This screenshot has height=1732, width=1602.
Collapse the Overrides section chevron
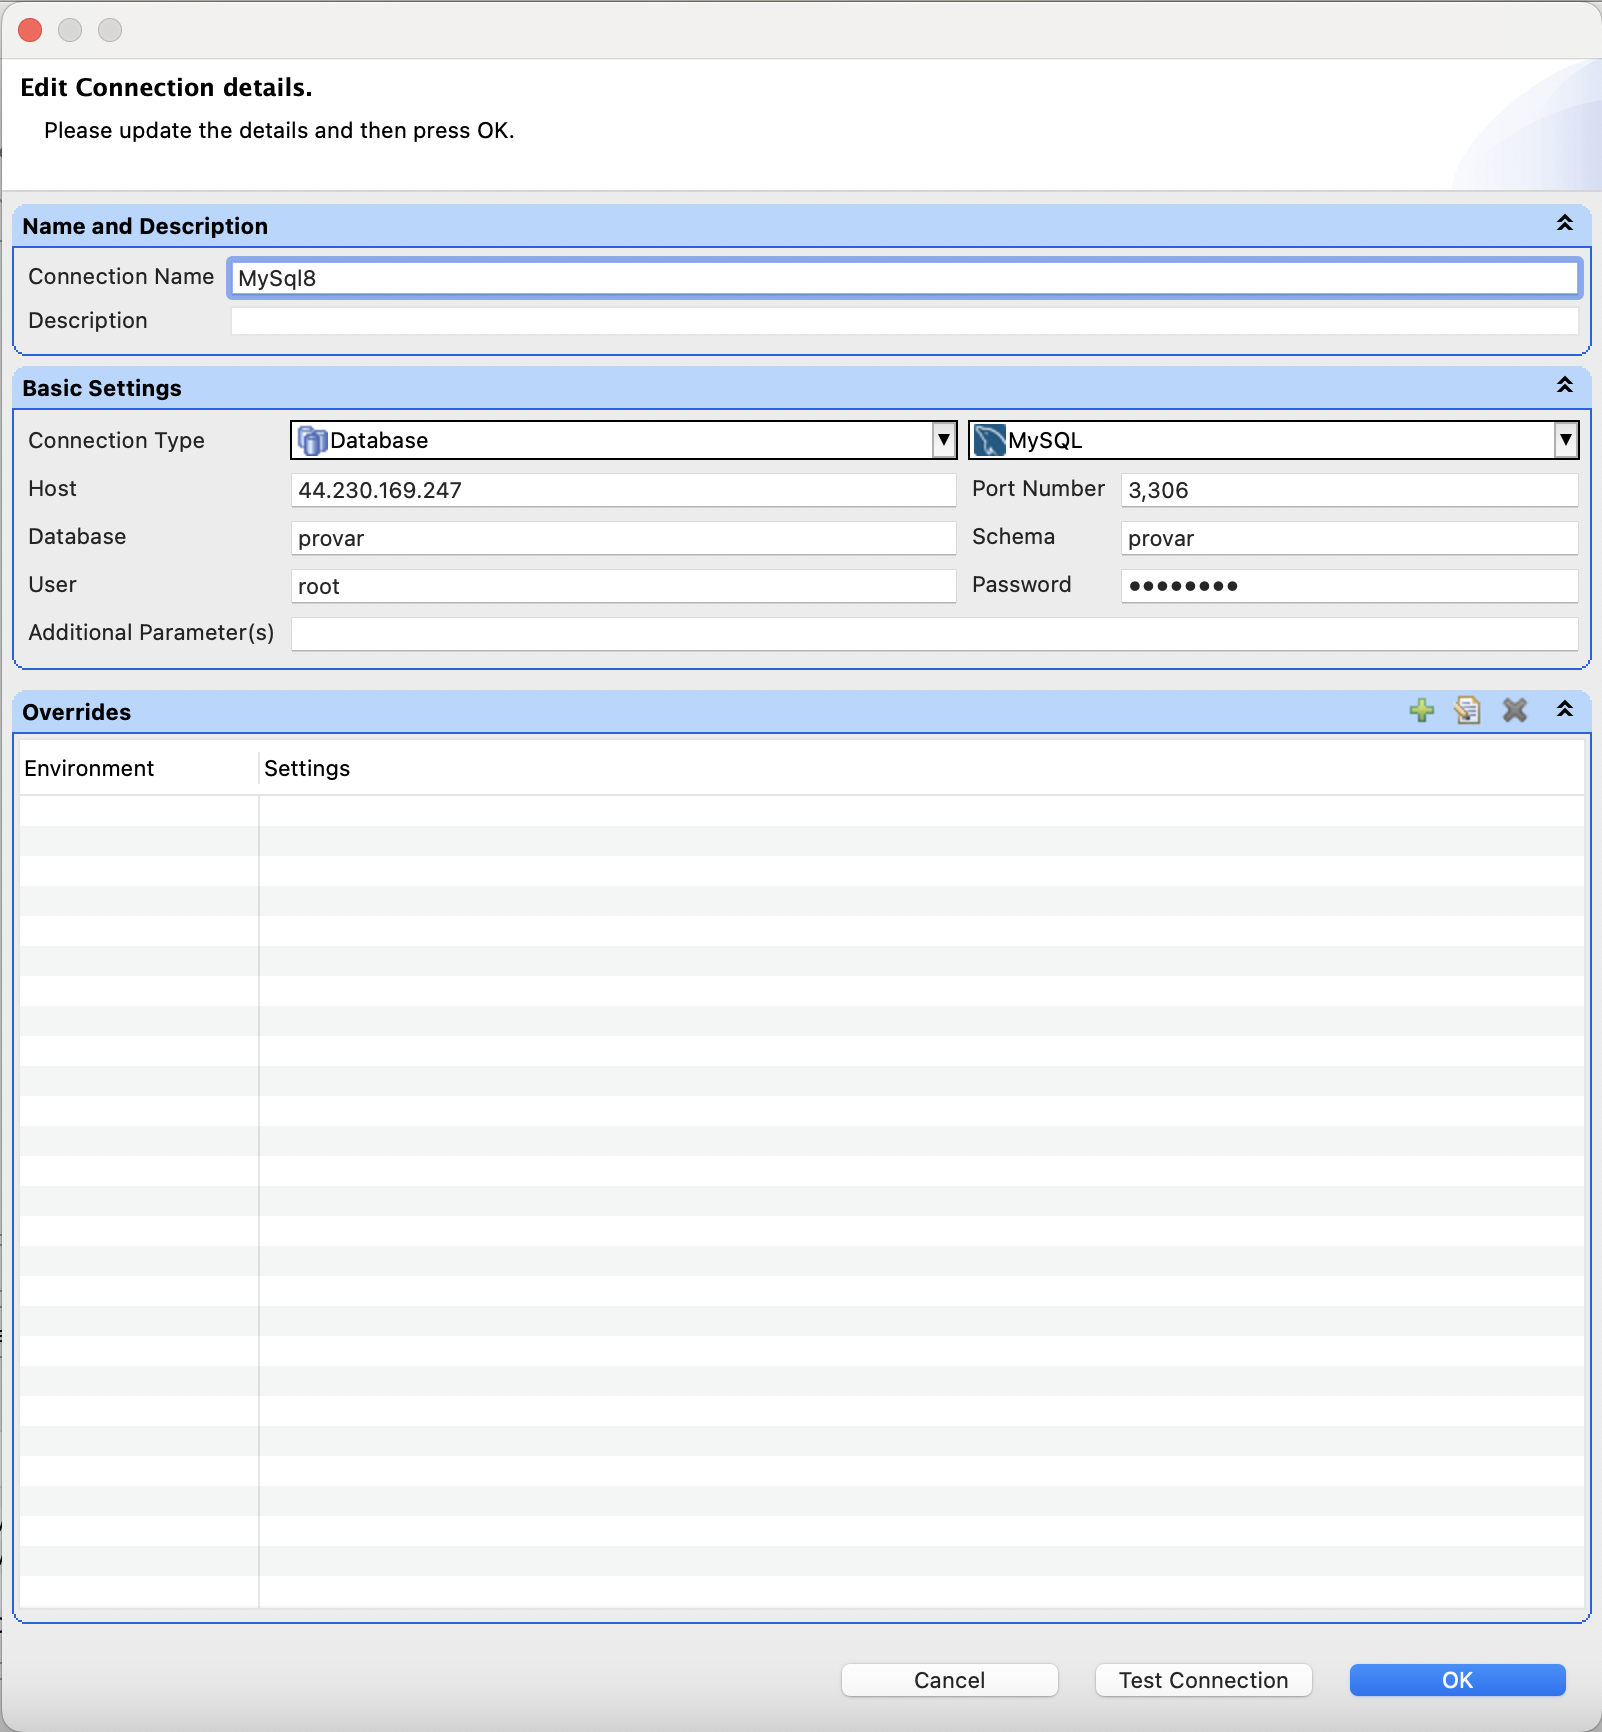coord(1564,710)
